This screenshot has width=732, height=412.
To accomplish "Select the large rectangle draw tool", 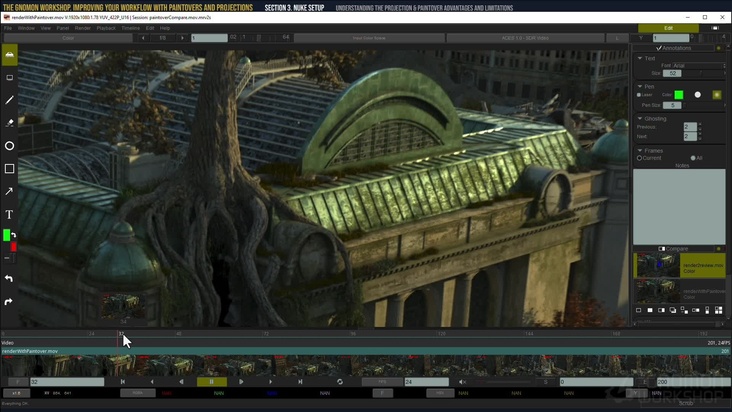I will [9, 168].
